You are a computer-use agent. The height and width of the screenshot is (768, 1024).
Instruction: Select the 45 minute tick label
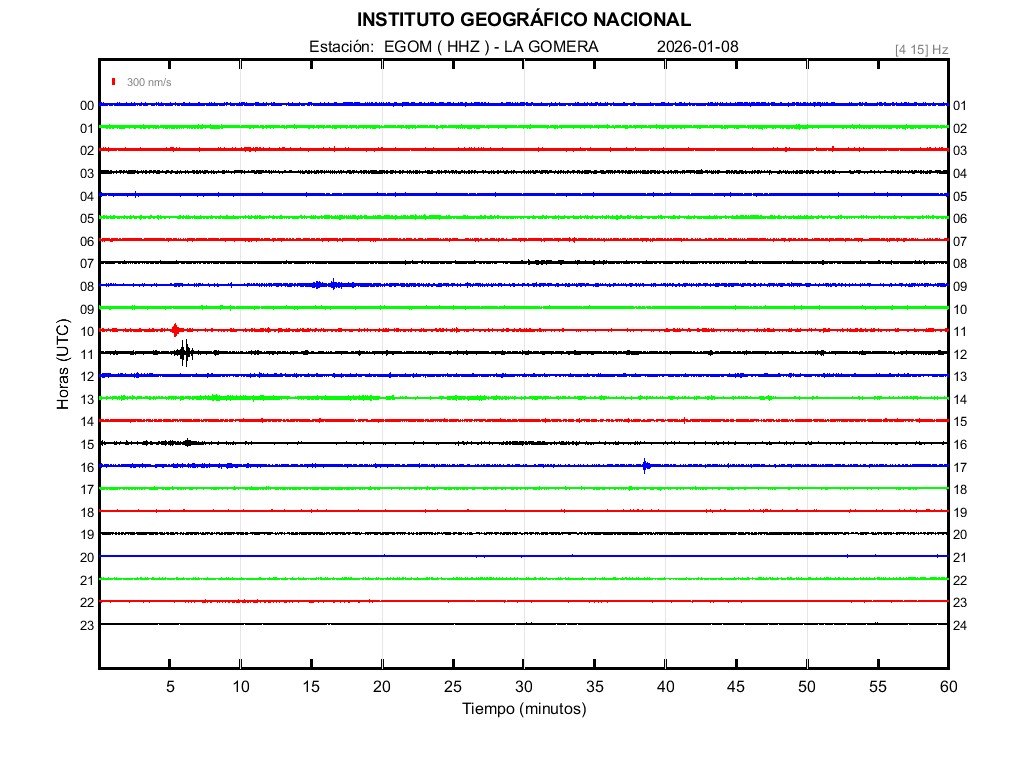735,687
